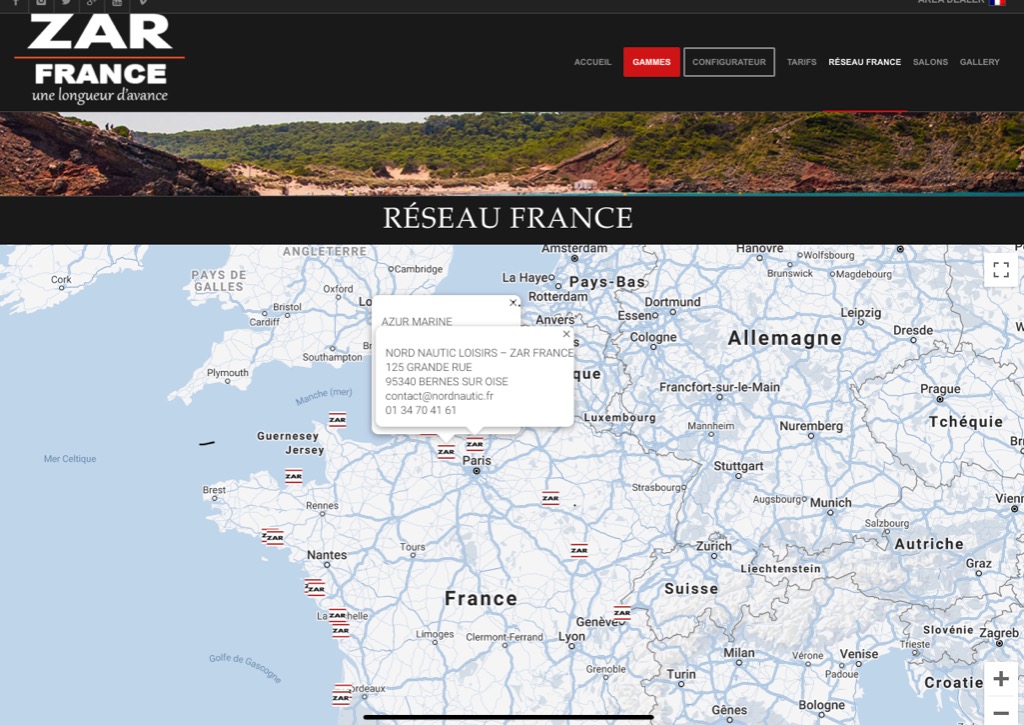
Task: Open the Twitter social icon
Action: pyautogui.click(x=66, y=3)
